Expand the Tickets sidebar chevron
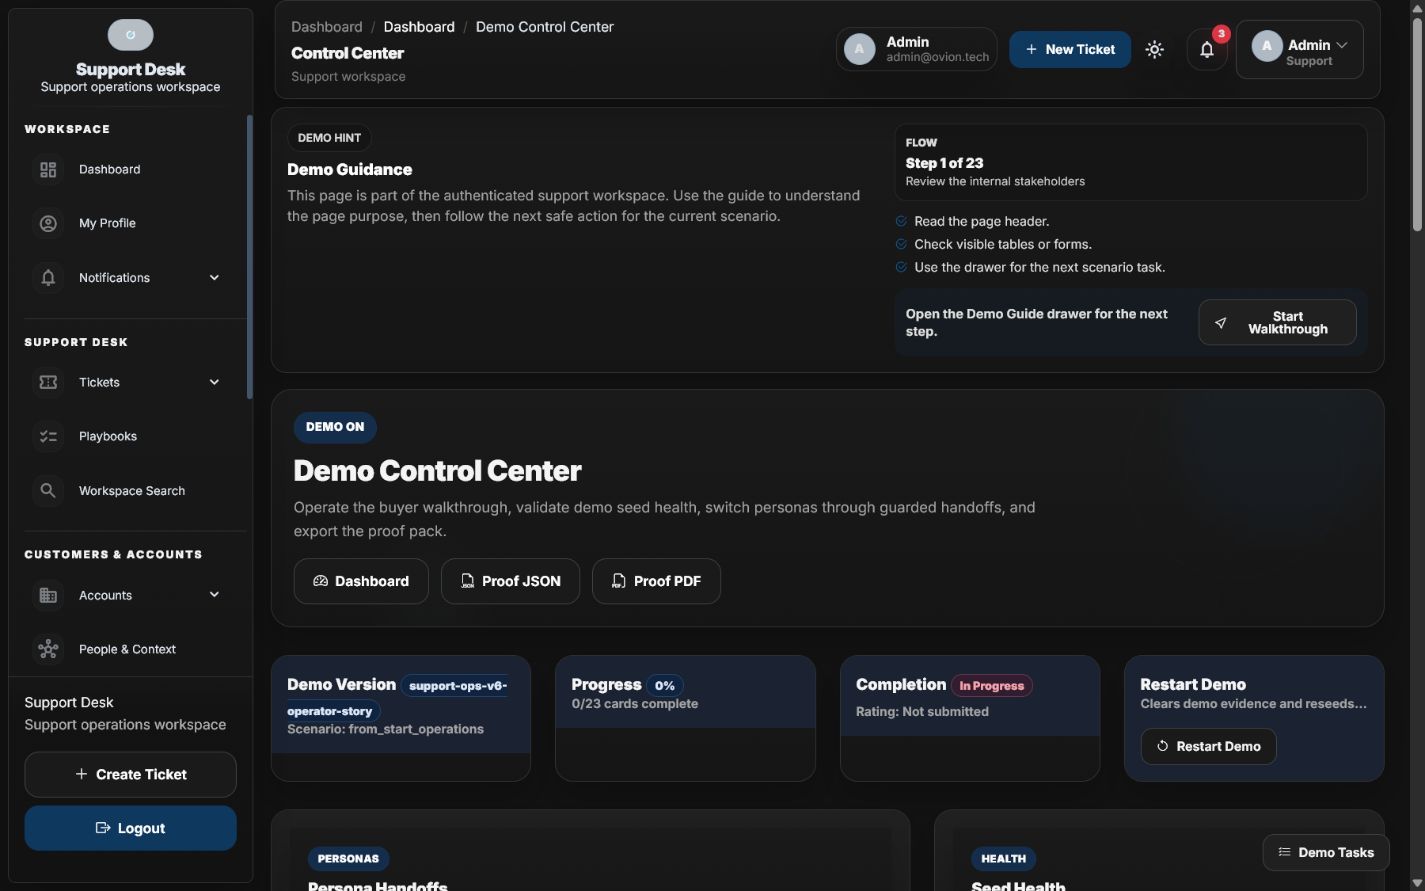Screen dimensions: 1425x891 click(x=214, y=382)
